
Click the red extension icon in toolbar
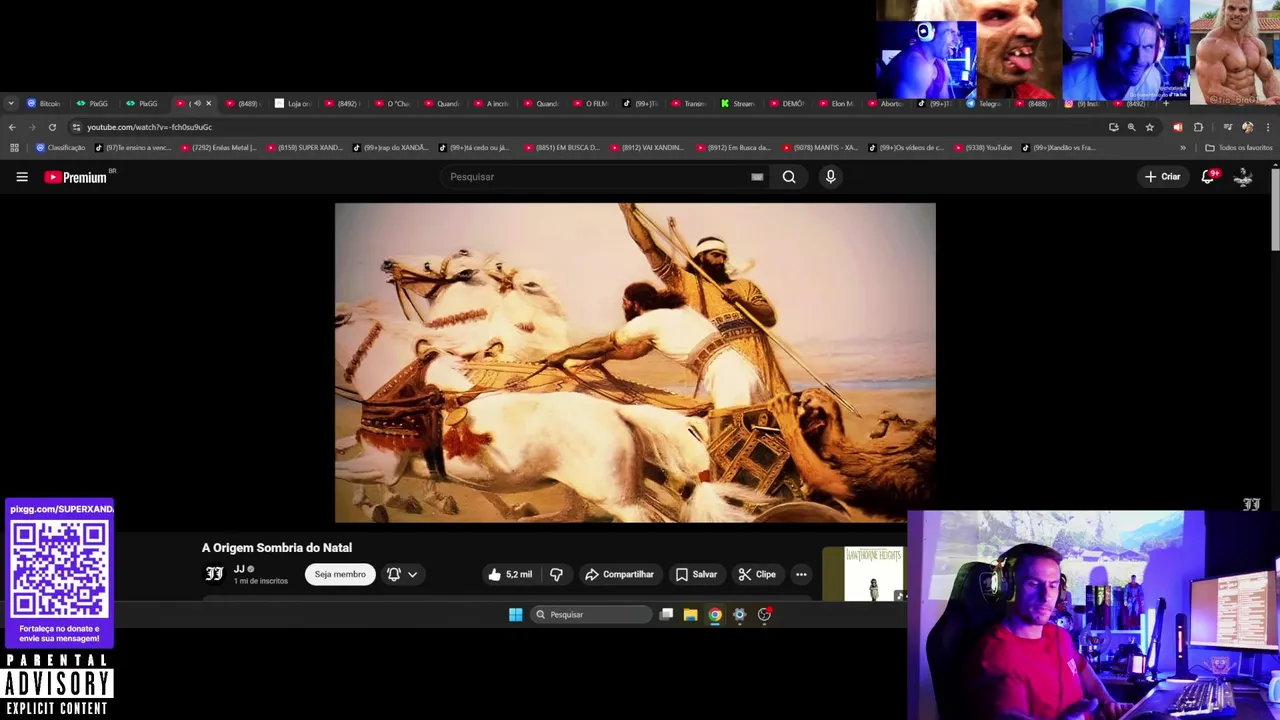[1177, 127]
